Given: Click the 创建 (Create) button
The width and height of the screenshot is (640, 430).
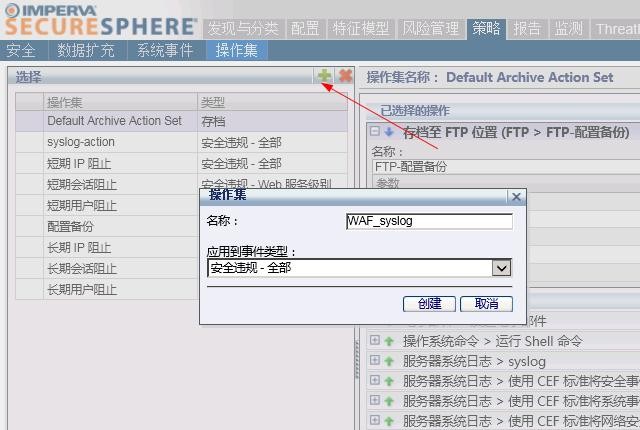Looking at the screenshot, I should point(429,304).
